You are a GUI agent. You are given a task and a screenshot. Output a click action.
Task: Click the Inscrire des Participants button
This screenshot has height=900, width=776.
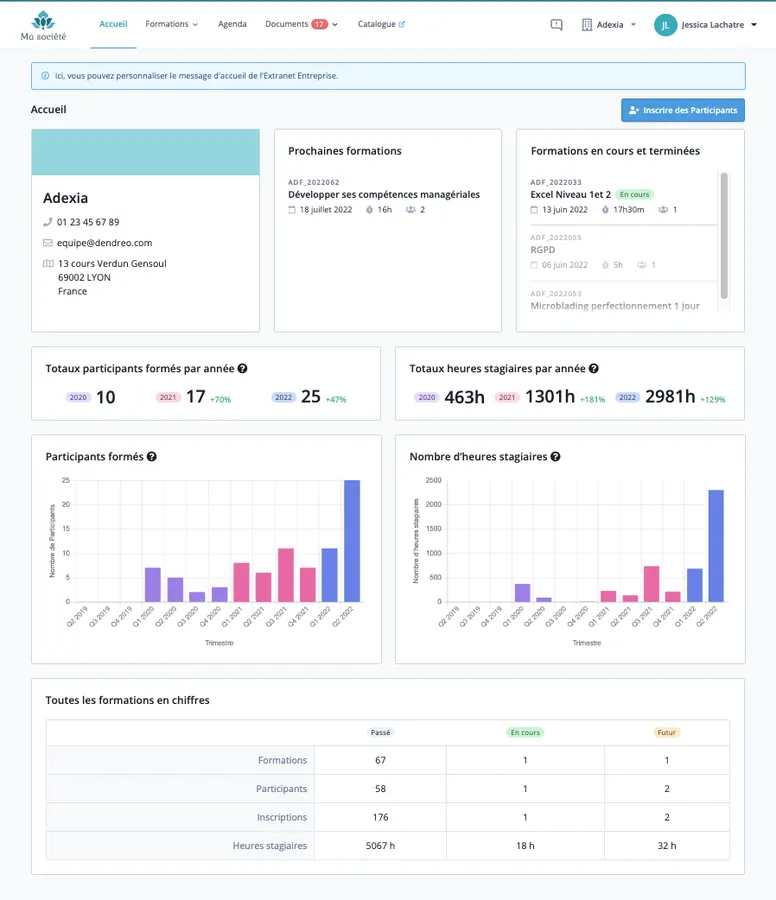coord(682,110)
